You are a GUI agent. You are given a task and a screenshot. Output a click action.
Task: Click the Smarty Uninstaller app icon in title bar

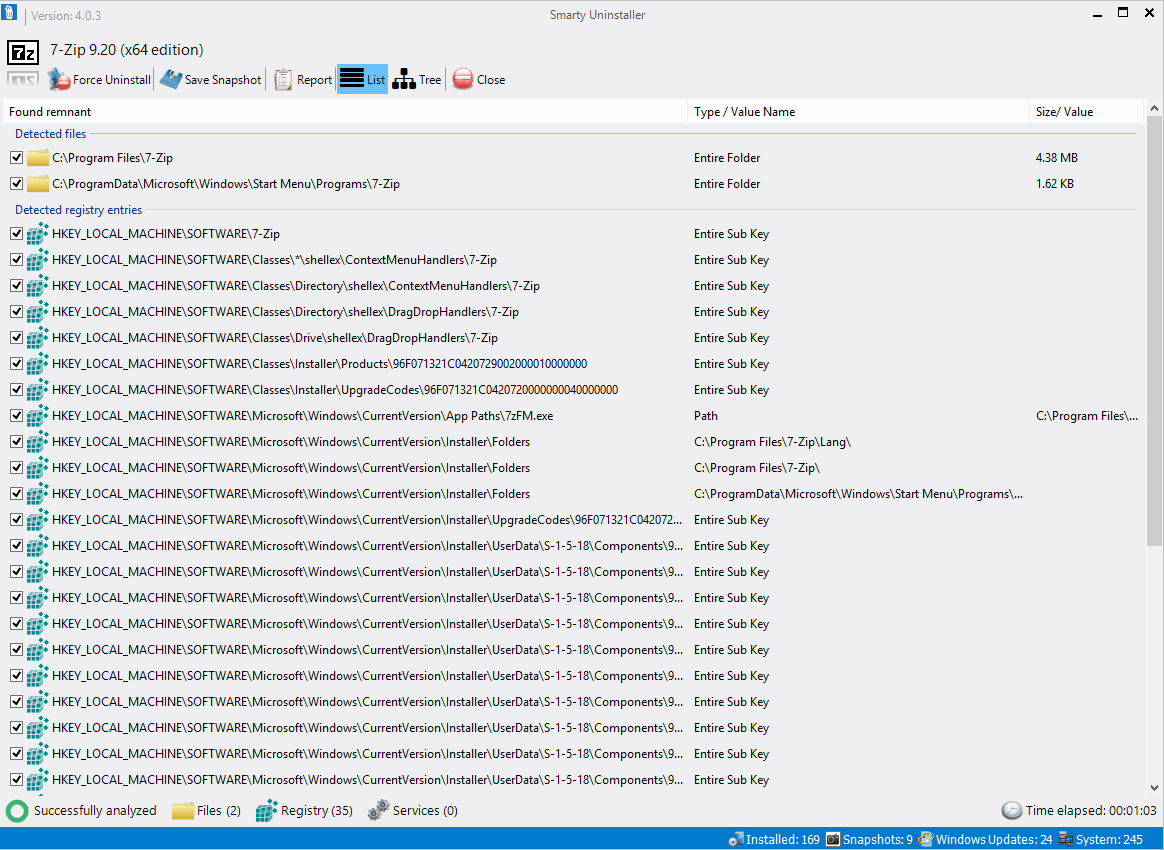[9, 13]
